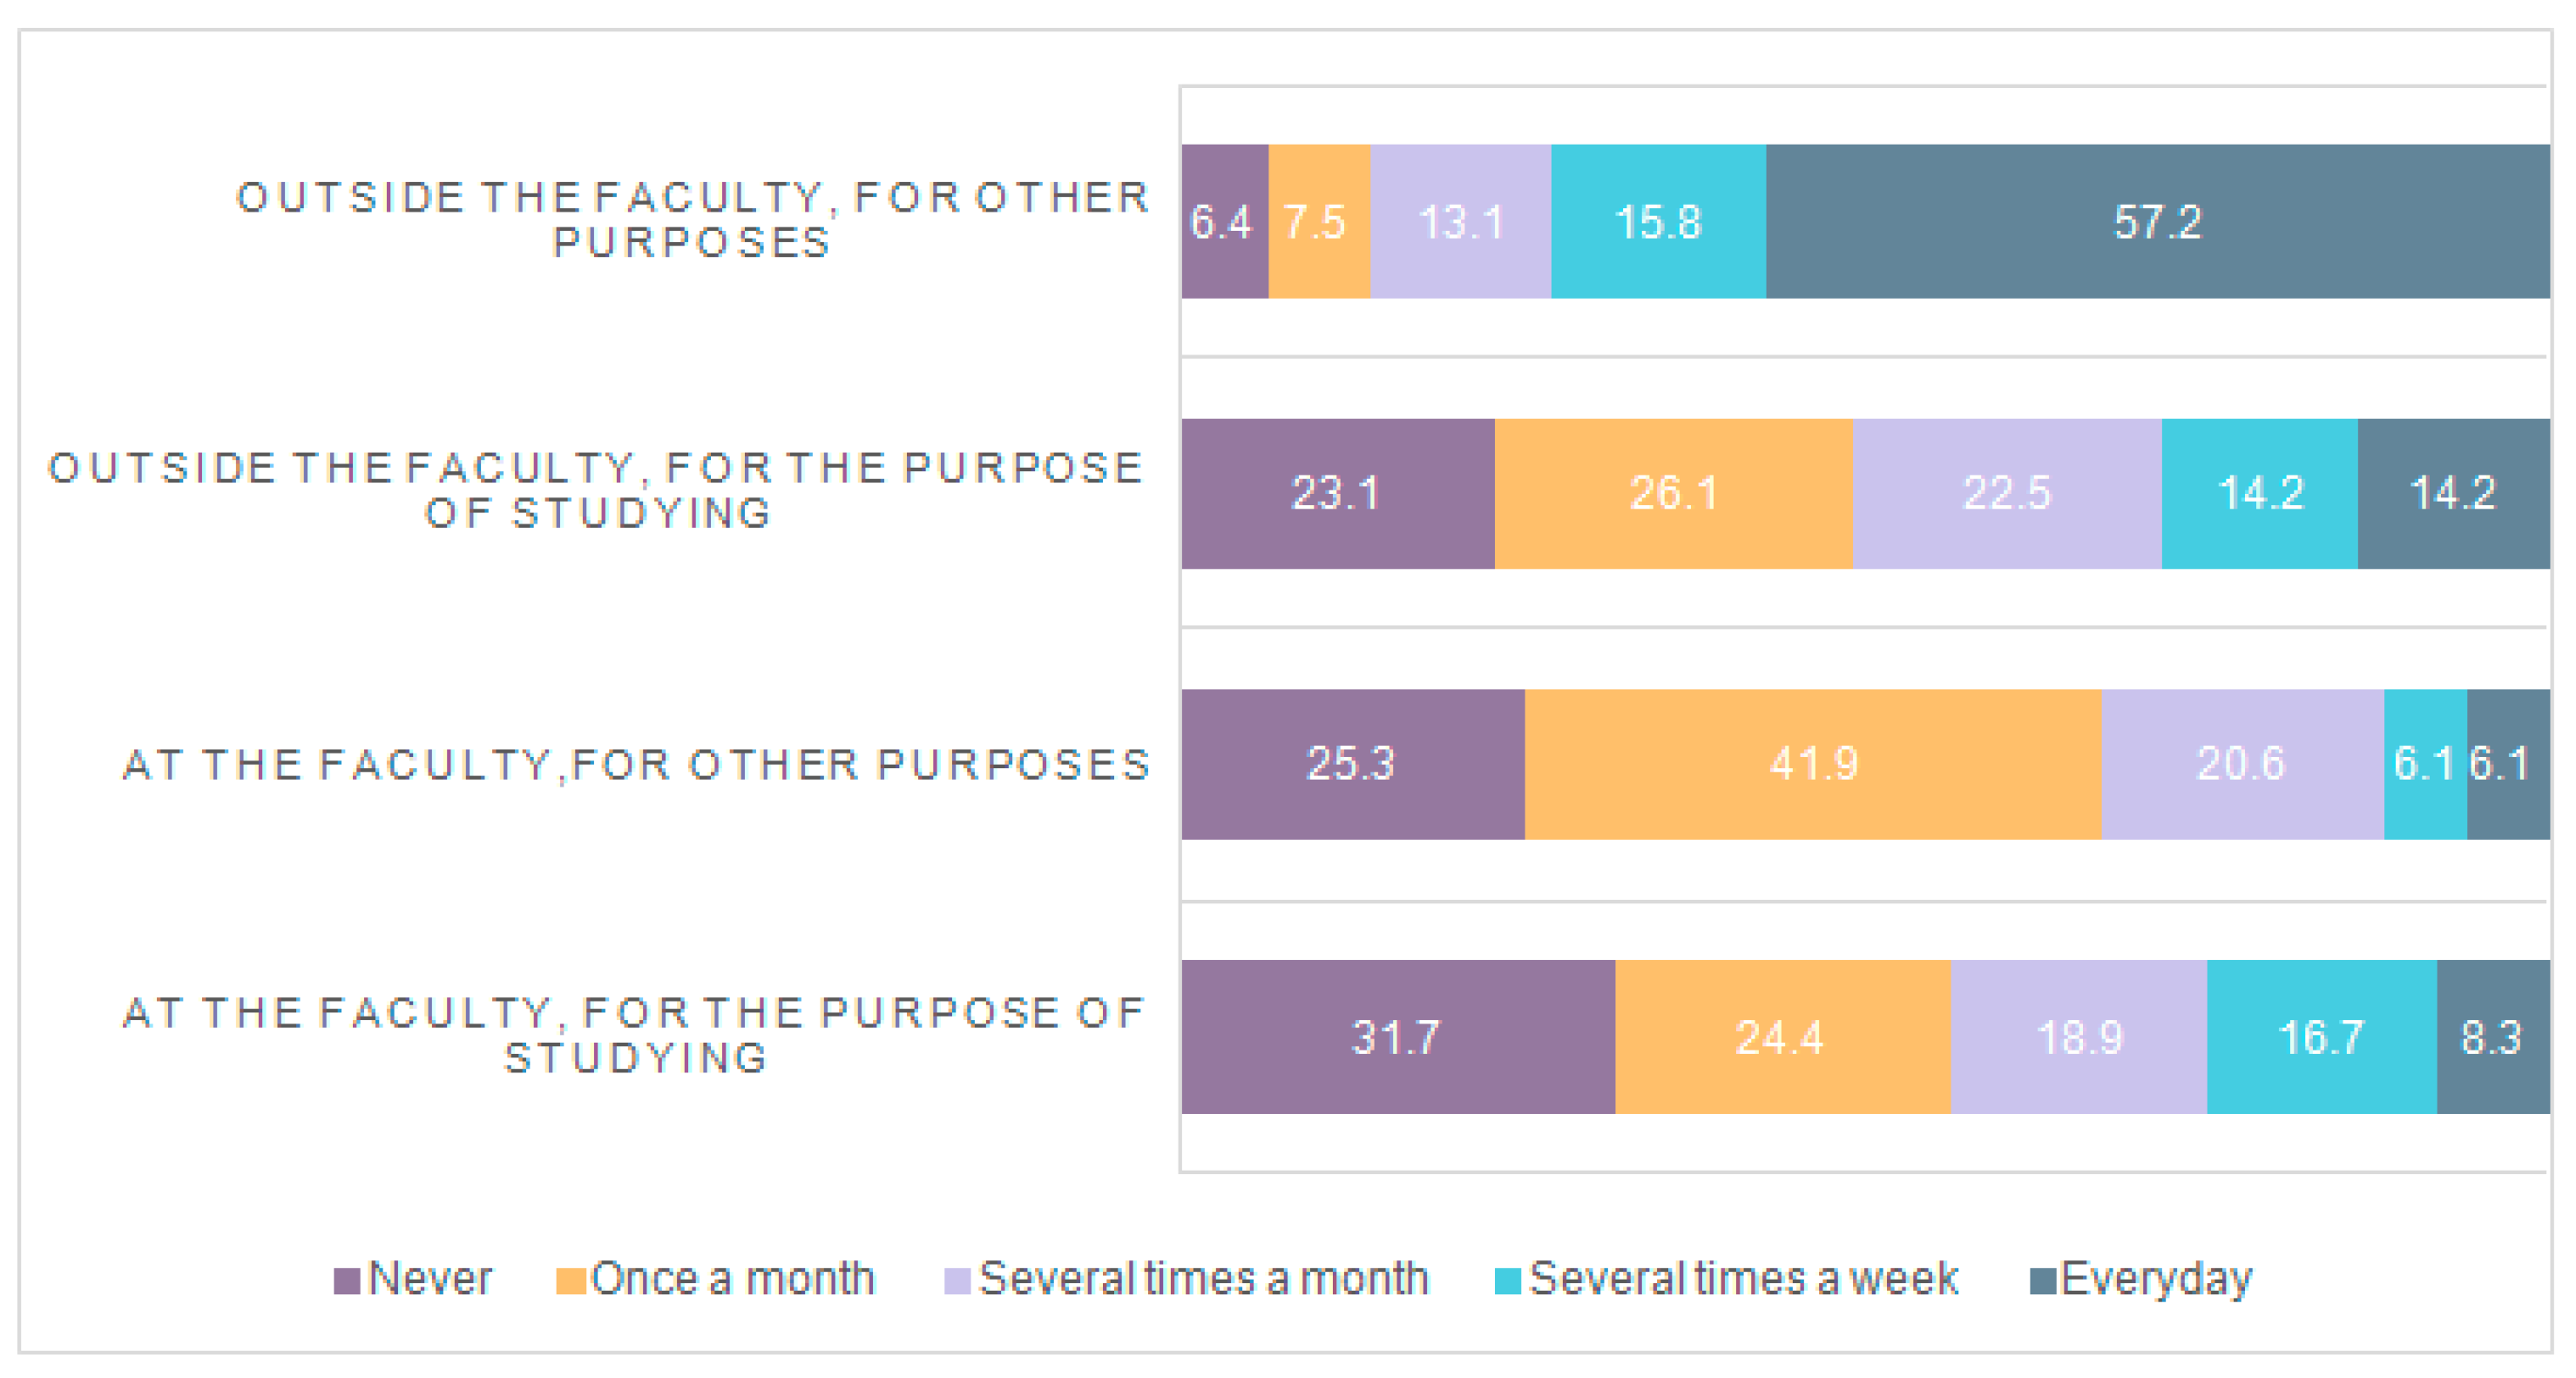This screenshot has height=1378, width=2576.
Task: Click the "Outside the faculty, for other purposes" label
Action: coord(692,220)
